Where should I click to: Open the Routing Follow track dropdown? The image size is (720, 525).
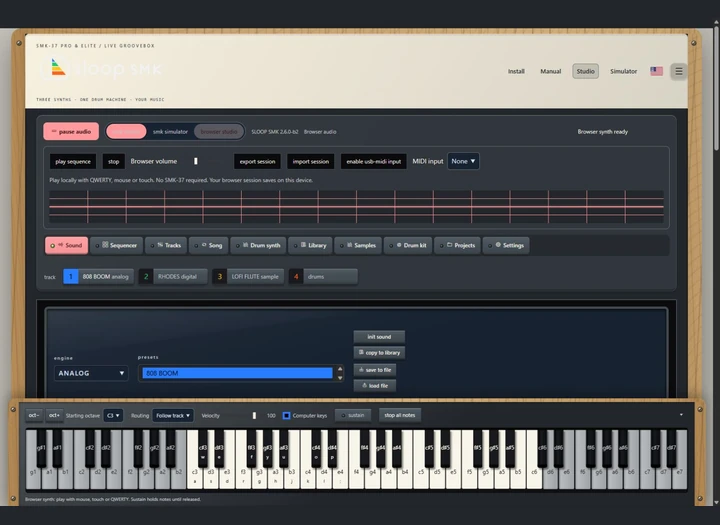coord(173,415)
